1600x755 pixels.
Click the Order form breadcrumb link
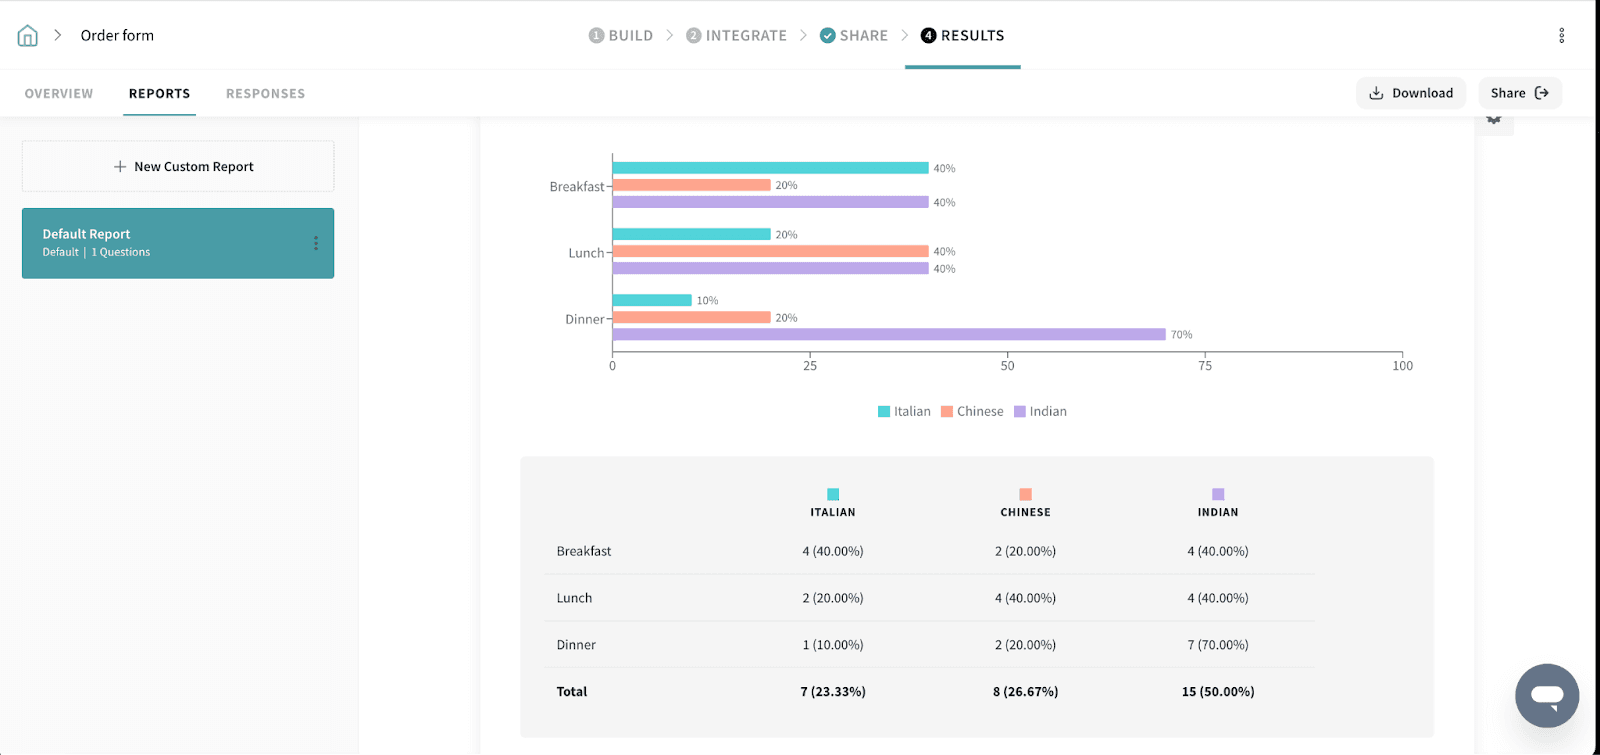click(117, 36)
